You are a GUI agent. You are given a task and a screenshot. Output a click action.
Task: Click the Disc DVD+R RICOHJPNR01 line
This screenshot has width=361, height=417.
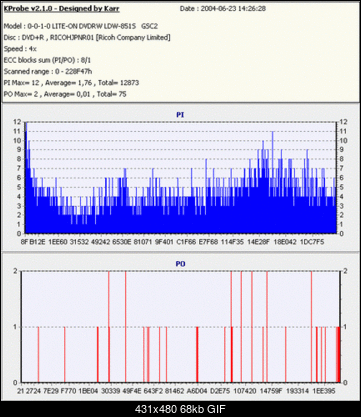click(87, 37)
